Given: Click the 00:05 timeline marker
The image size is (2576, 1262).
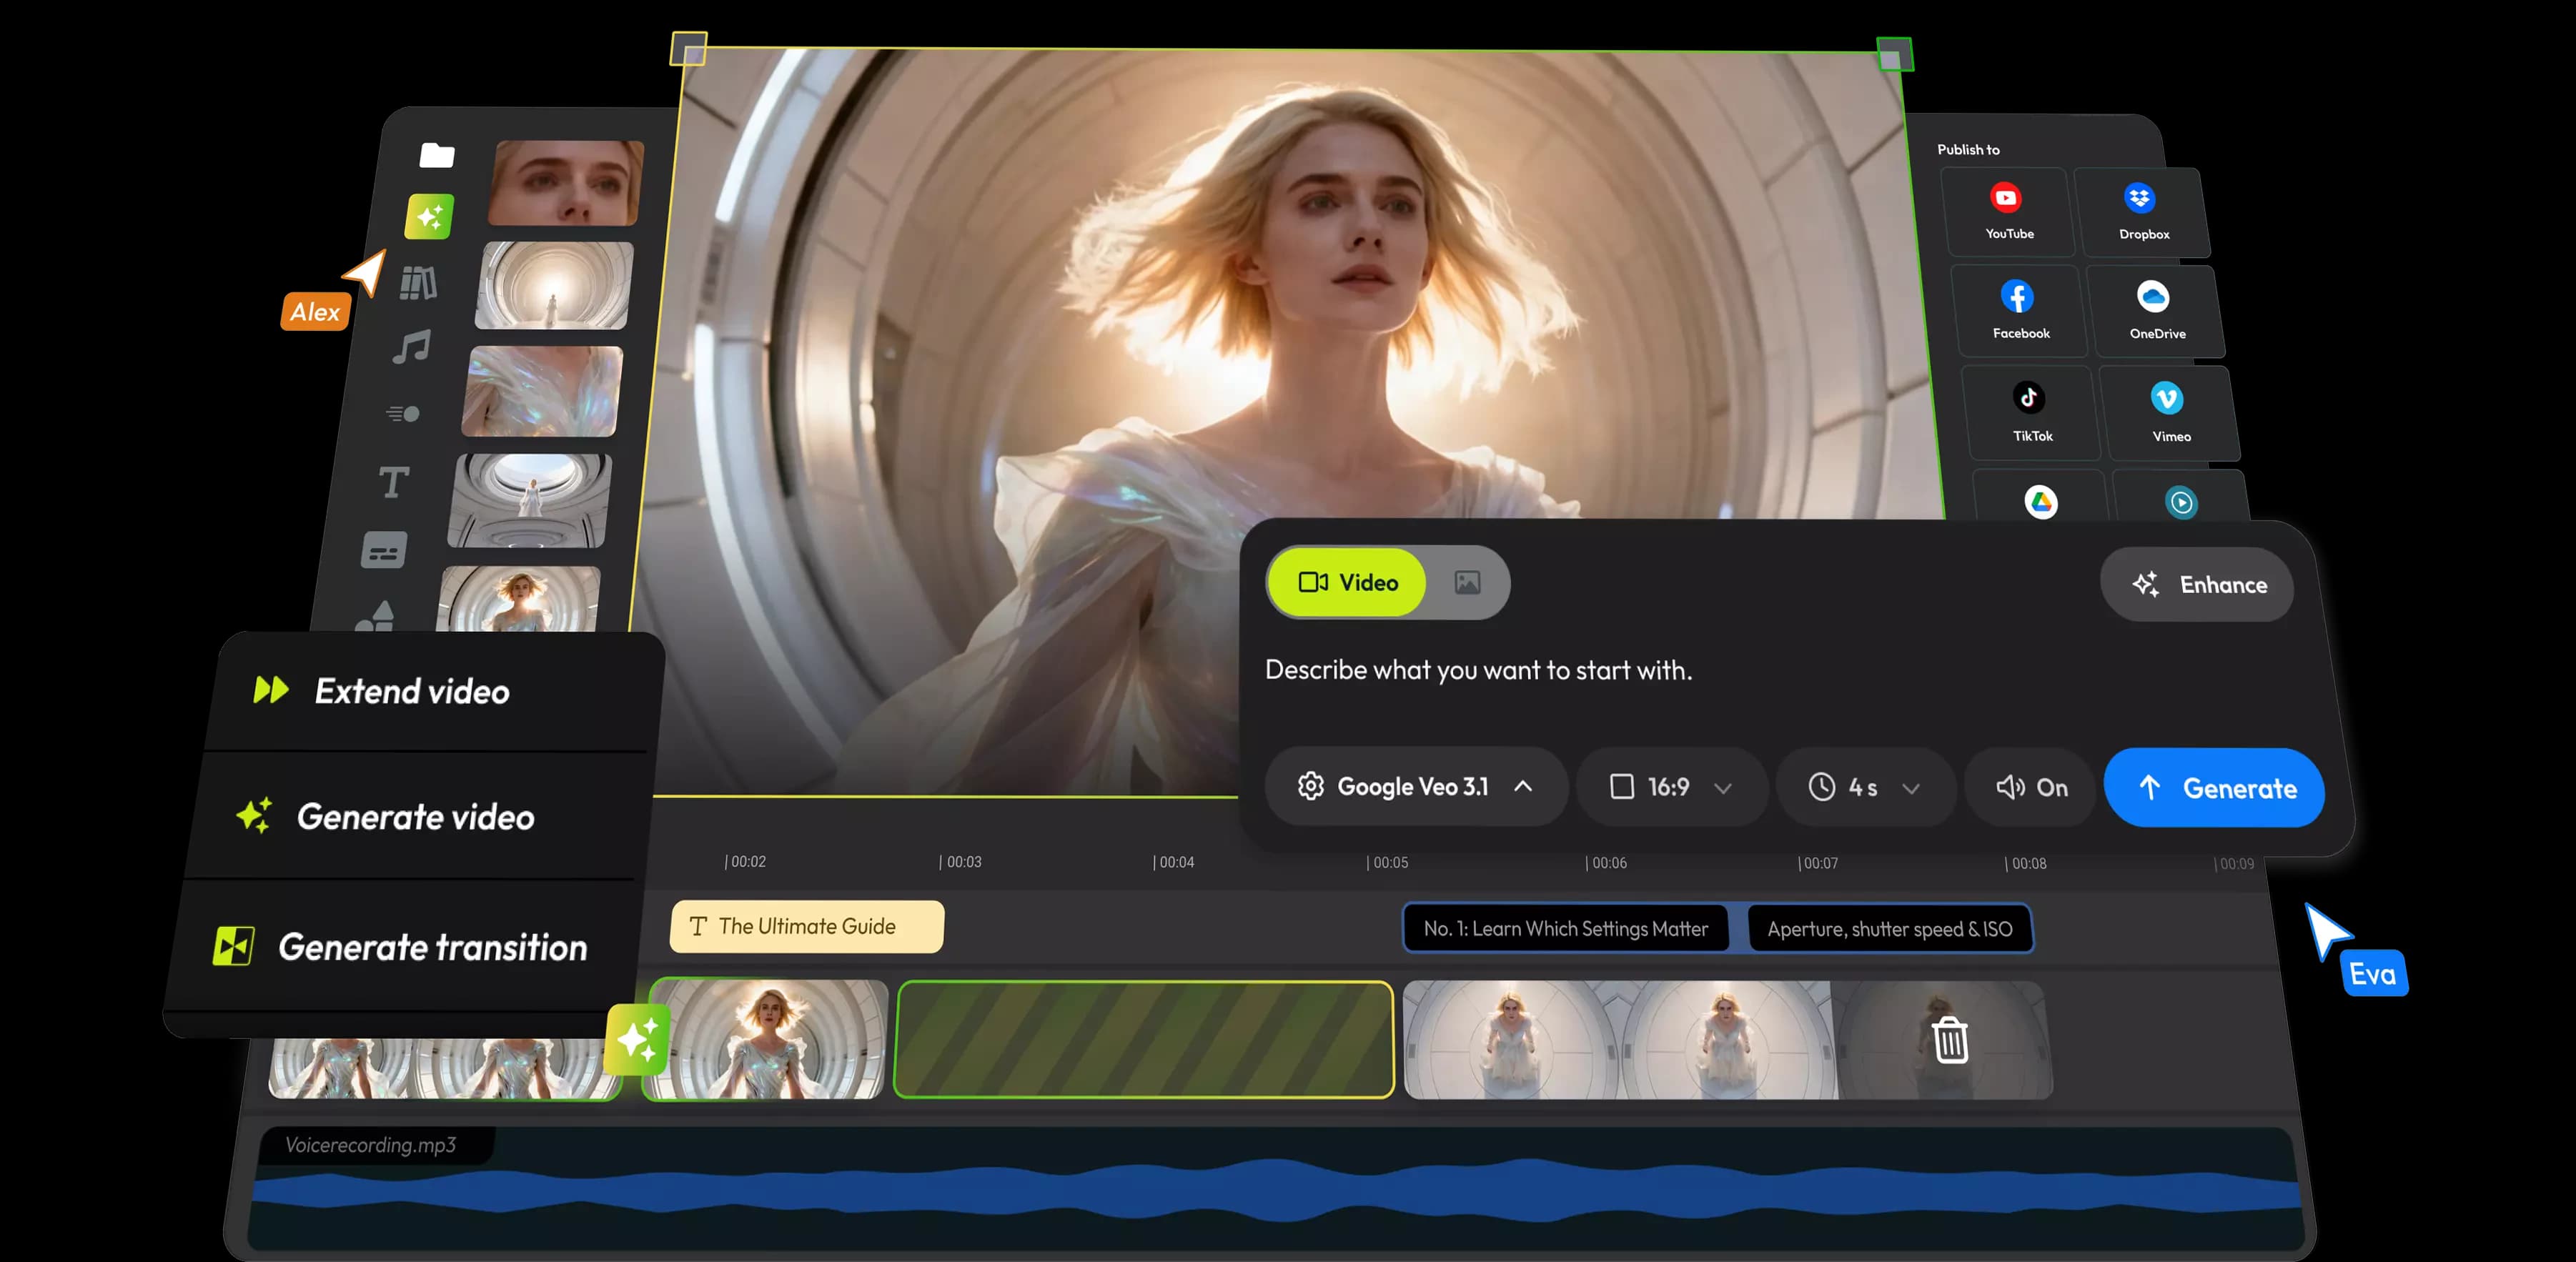Looking at the screenshot, I should [1388, 862].
